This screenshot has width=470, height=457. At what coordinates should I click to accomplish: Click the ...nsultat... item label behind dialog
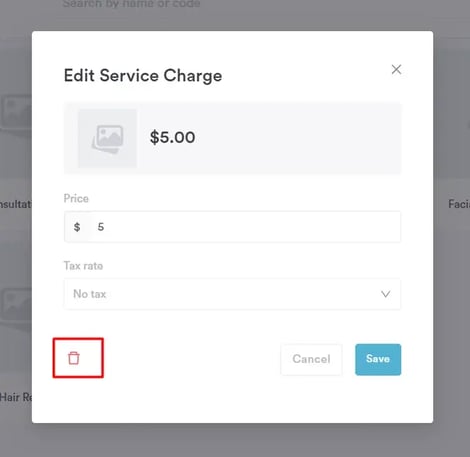tap(16, 204)
